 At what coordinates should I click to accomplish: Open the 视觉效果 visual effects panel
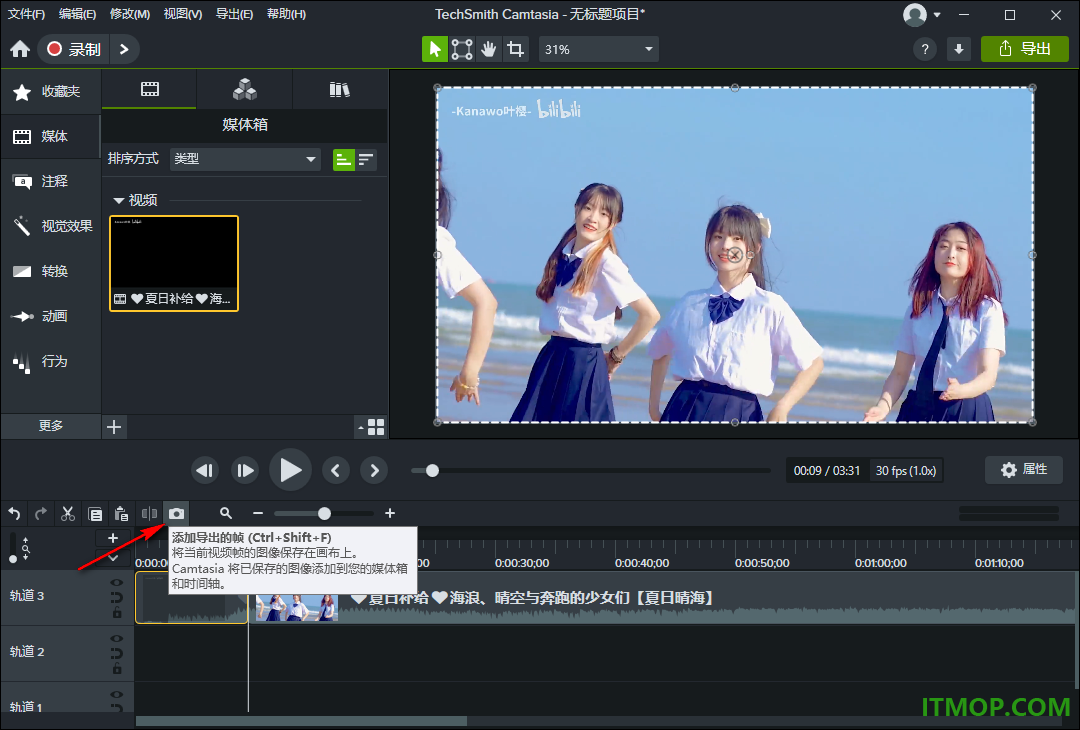[x=50, y=226]
